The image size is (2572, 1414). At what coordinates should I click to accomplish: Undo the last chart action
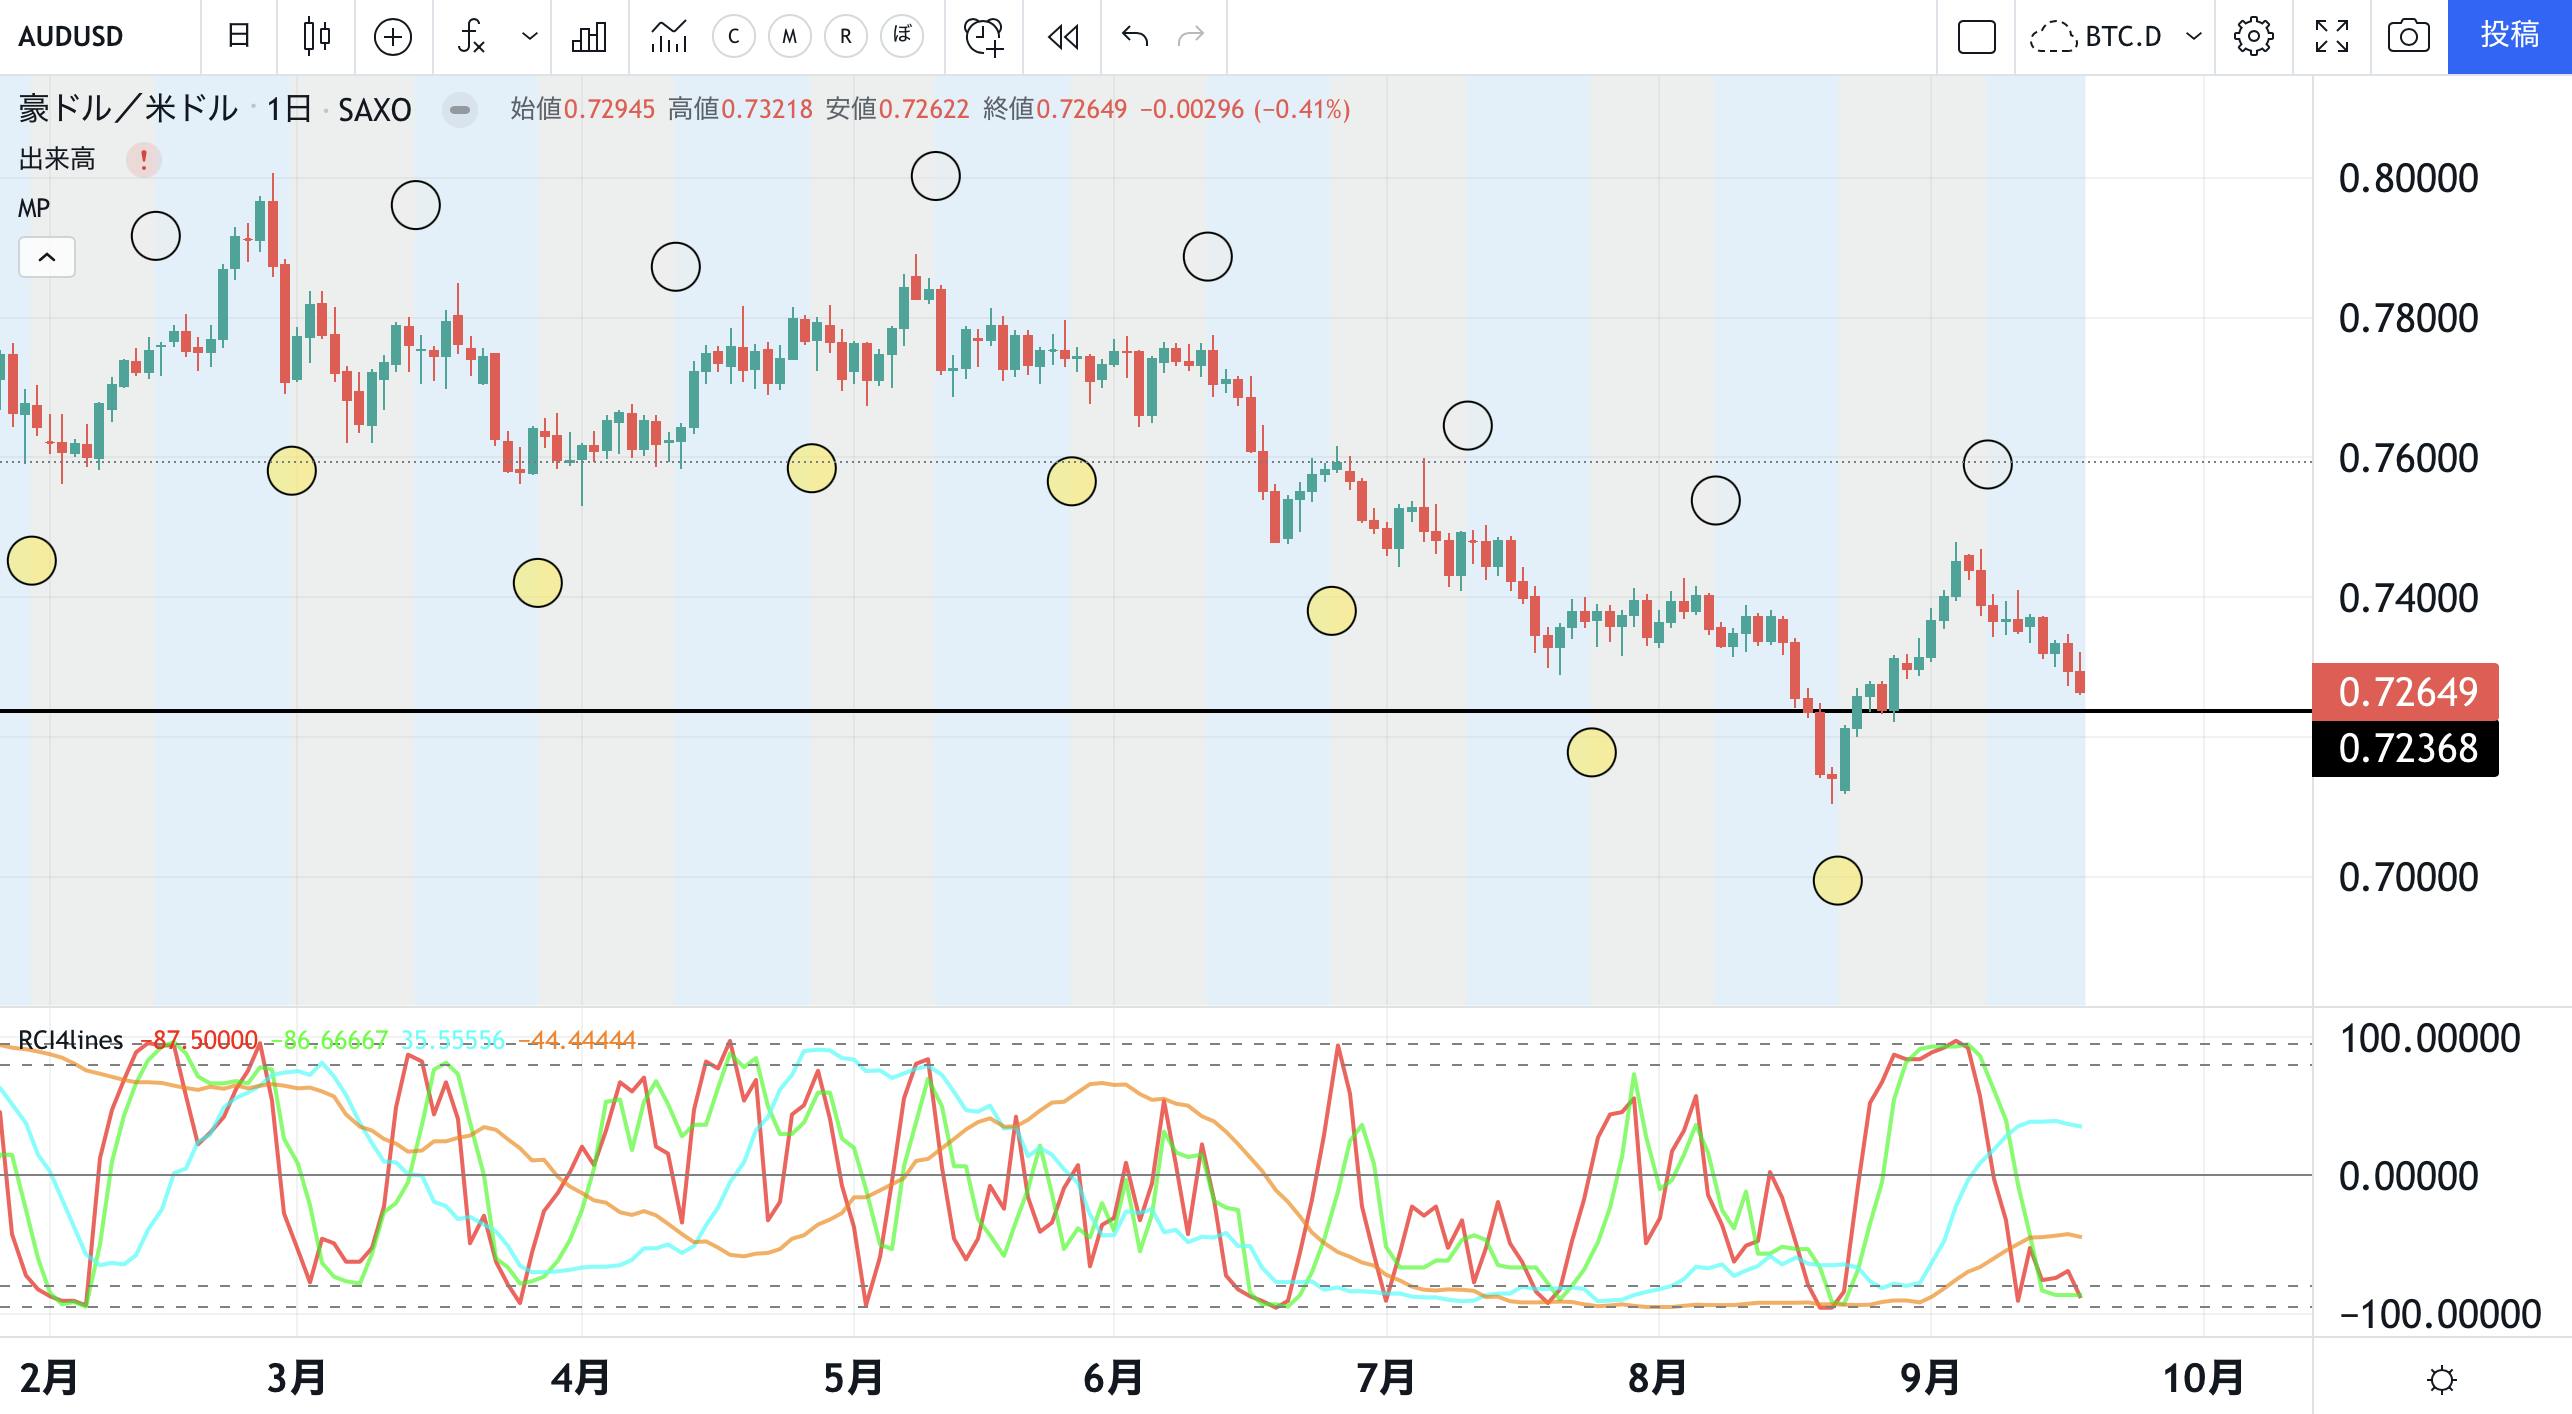click(x=1134, y=37)
